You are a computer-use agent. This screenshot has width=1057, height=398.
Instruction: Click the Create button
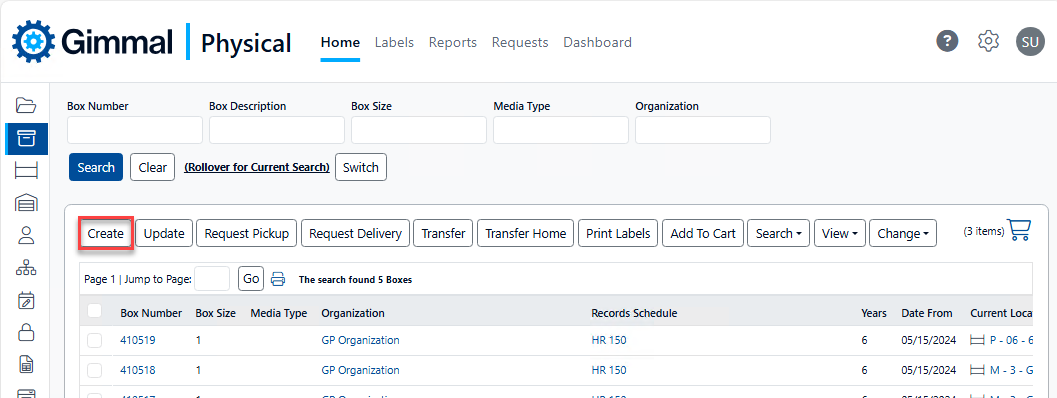coord(106,233)
